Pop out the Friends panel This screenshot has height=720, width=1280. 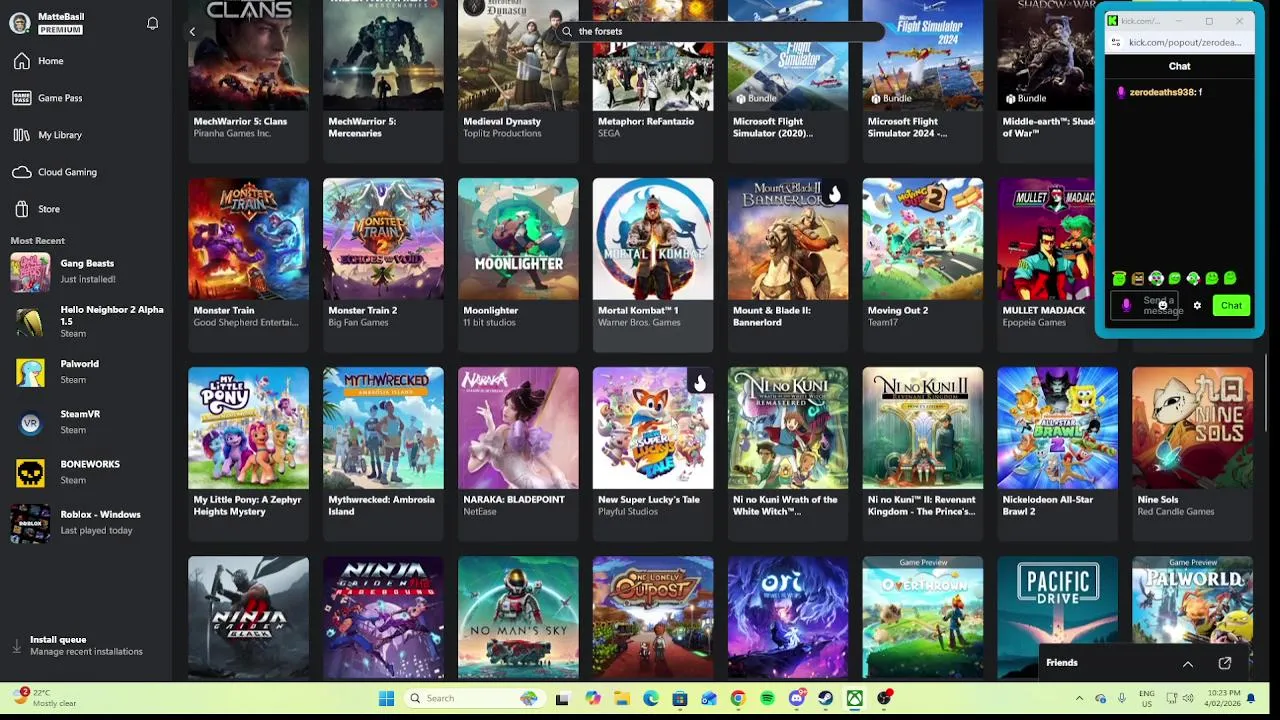pyautogui.click(x=1225, y=663)
